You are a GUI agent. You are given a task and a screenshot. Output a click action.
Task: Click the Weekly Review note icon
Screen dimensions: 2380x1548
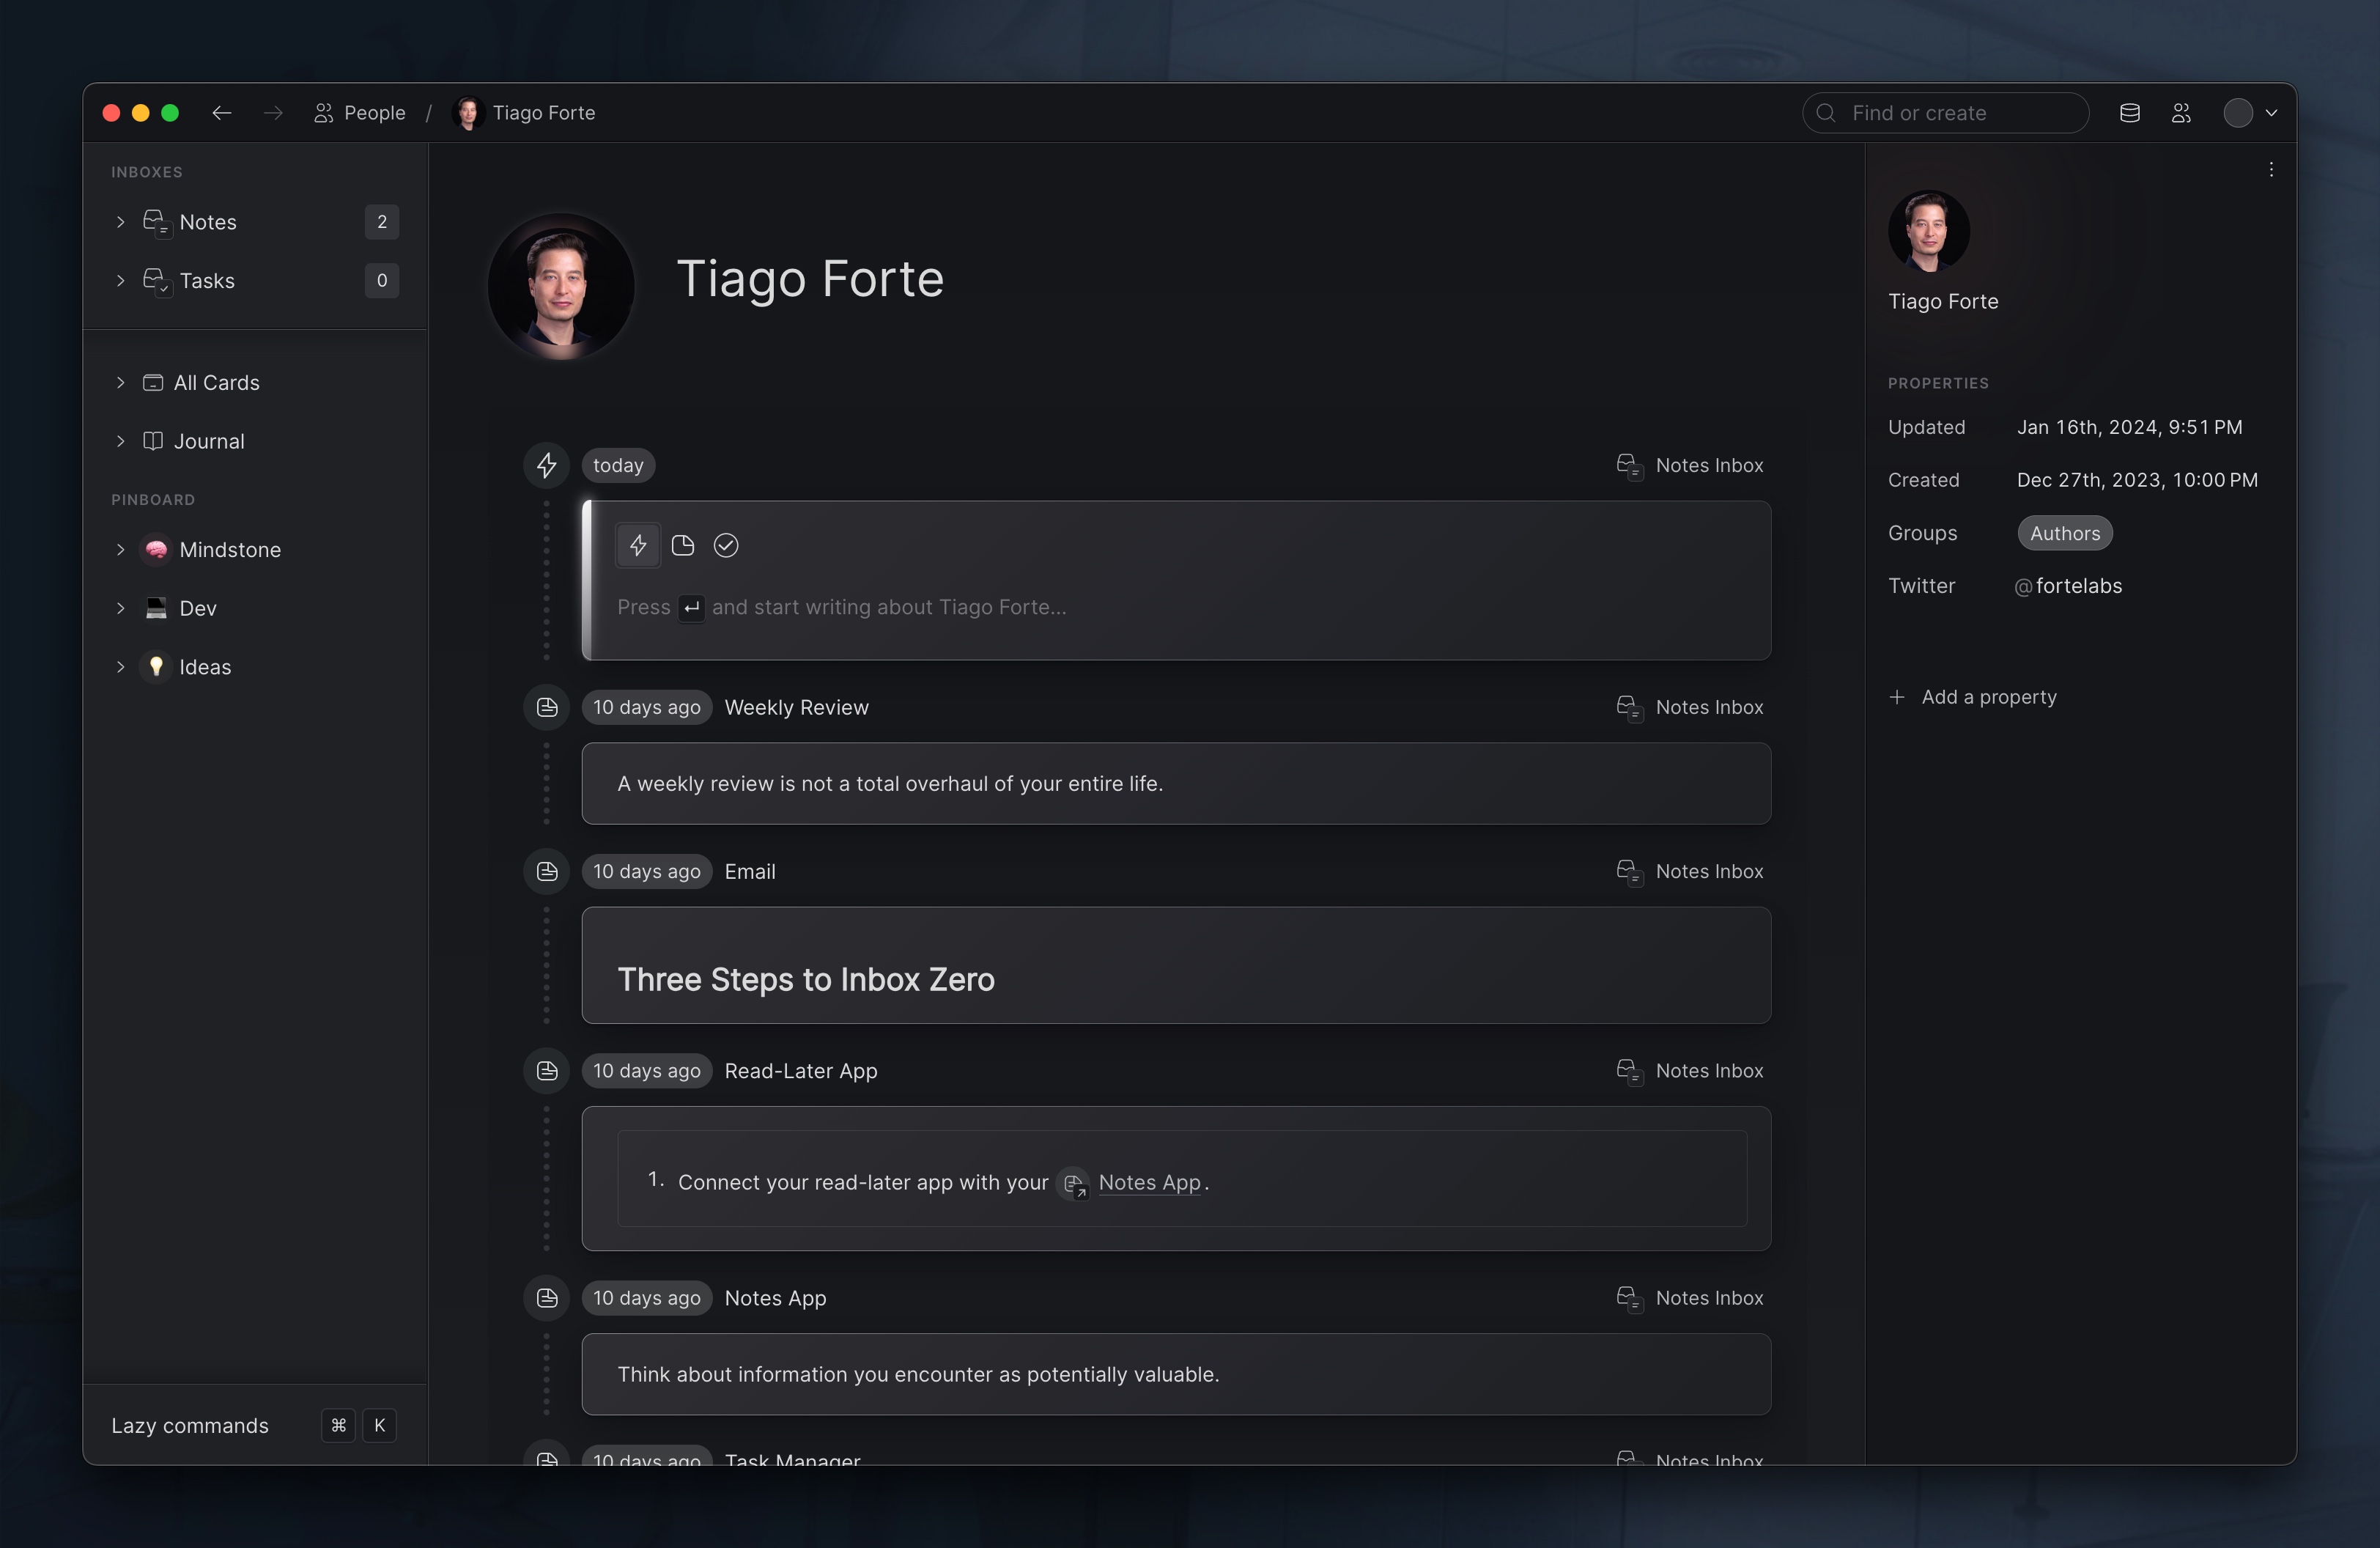tap(546, 707)
